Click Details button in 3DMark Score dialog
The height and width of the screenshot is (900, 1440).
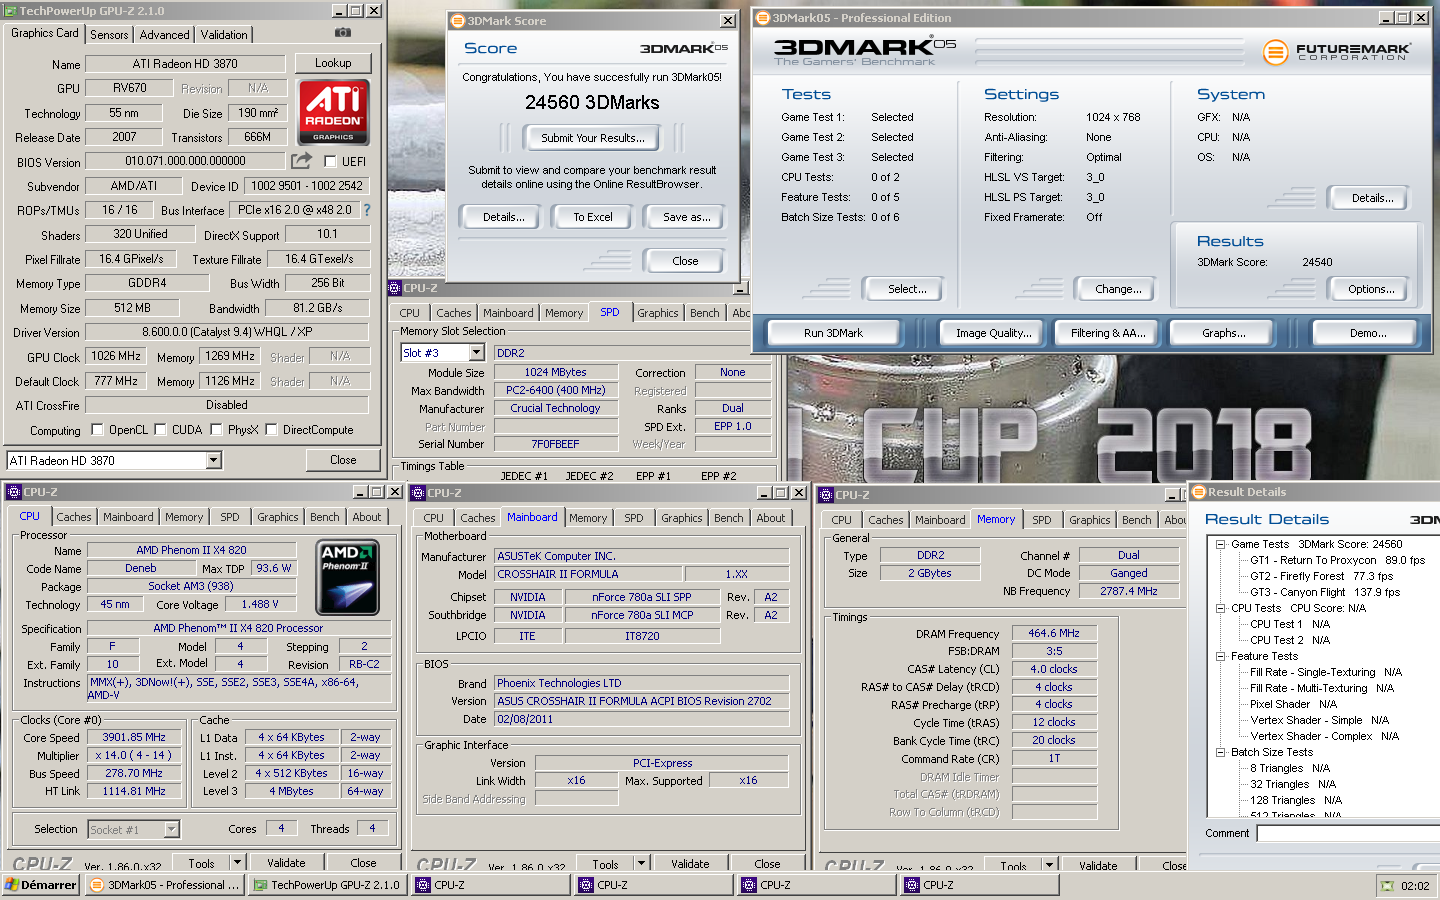(503, 217)
